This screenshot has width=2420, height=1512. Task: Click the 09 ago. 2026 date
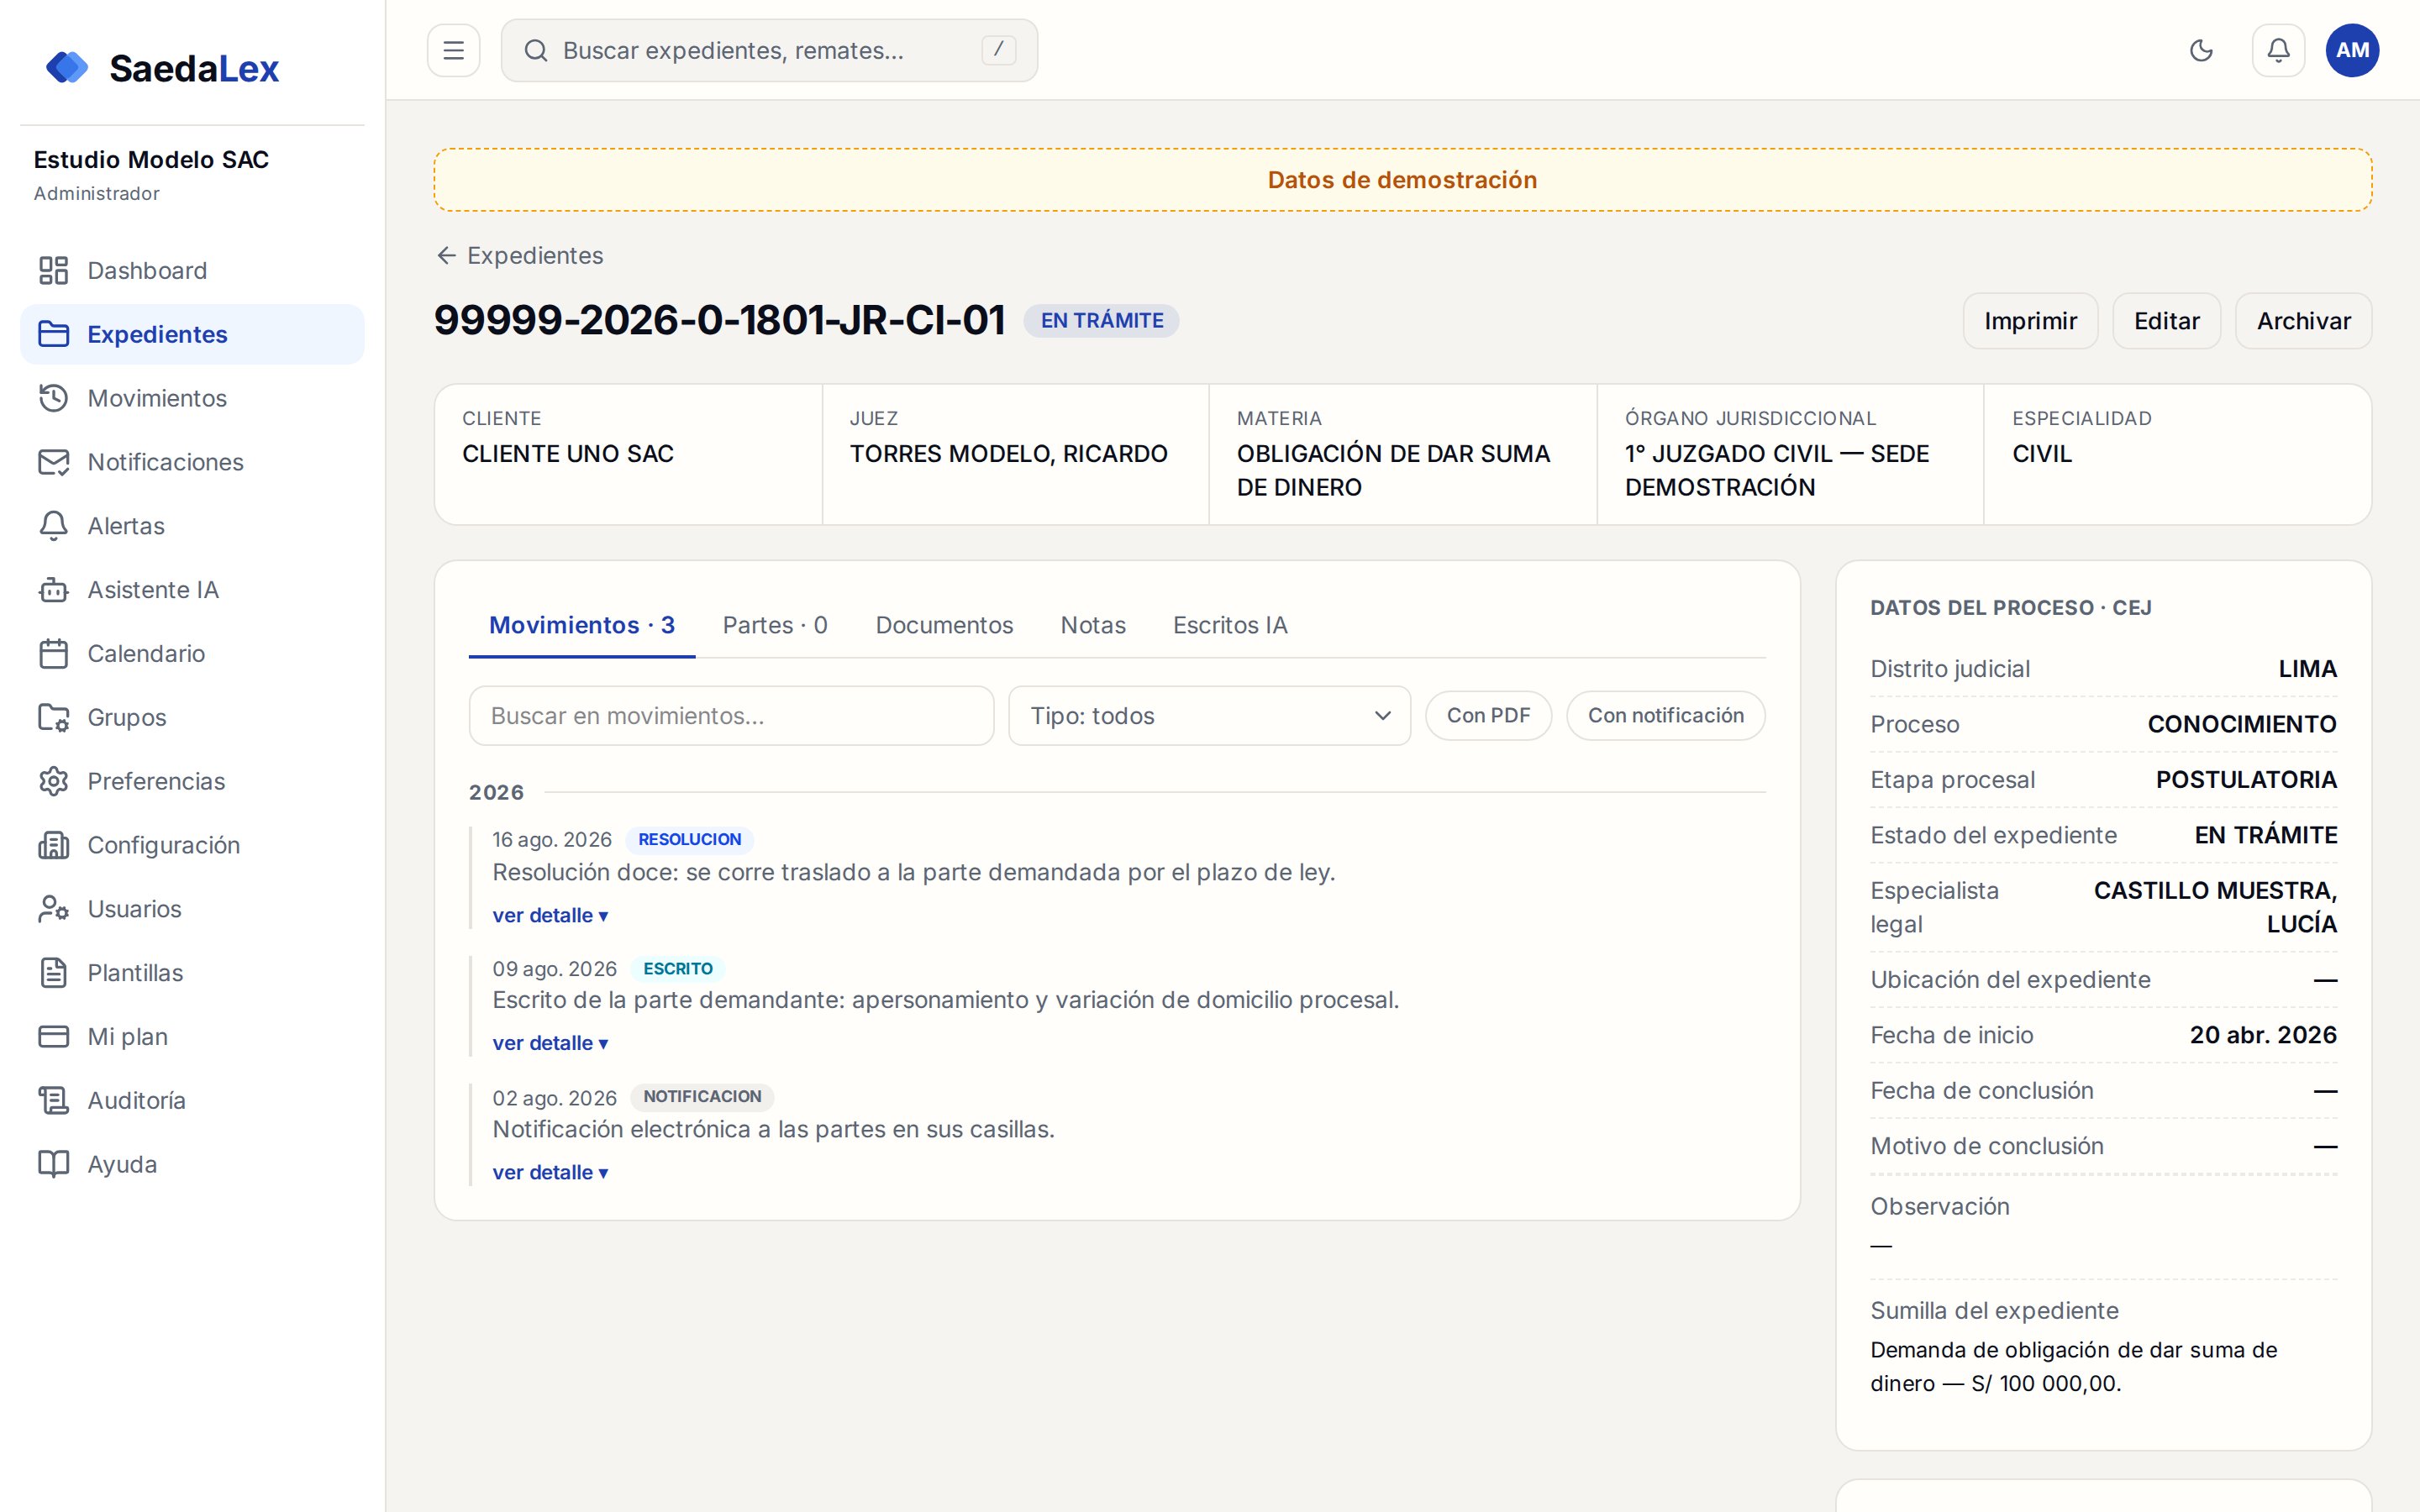tap(554, 969)
